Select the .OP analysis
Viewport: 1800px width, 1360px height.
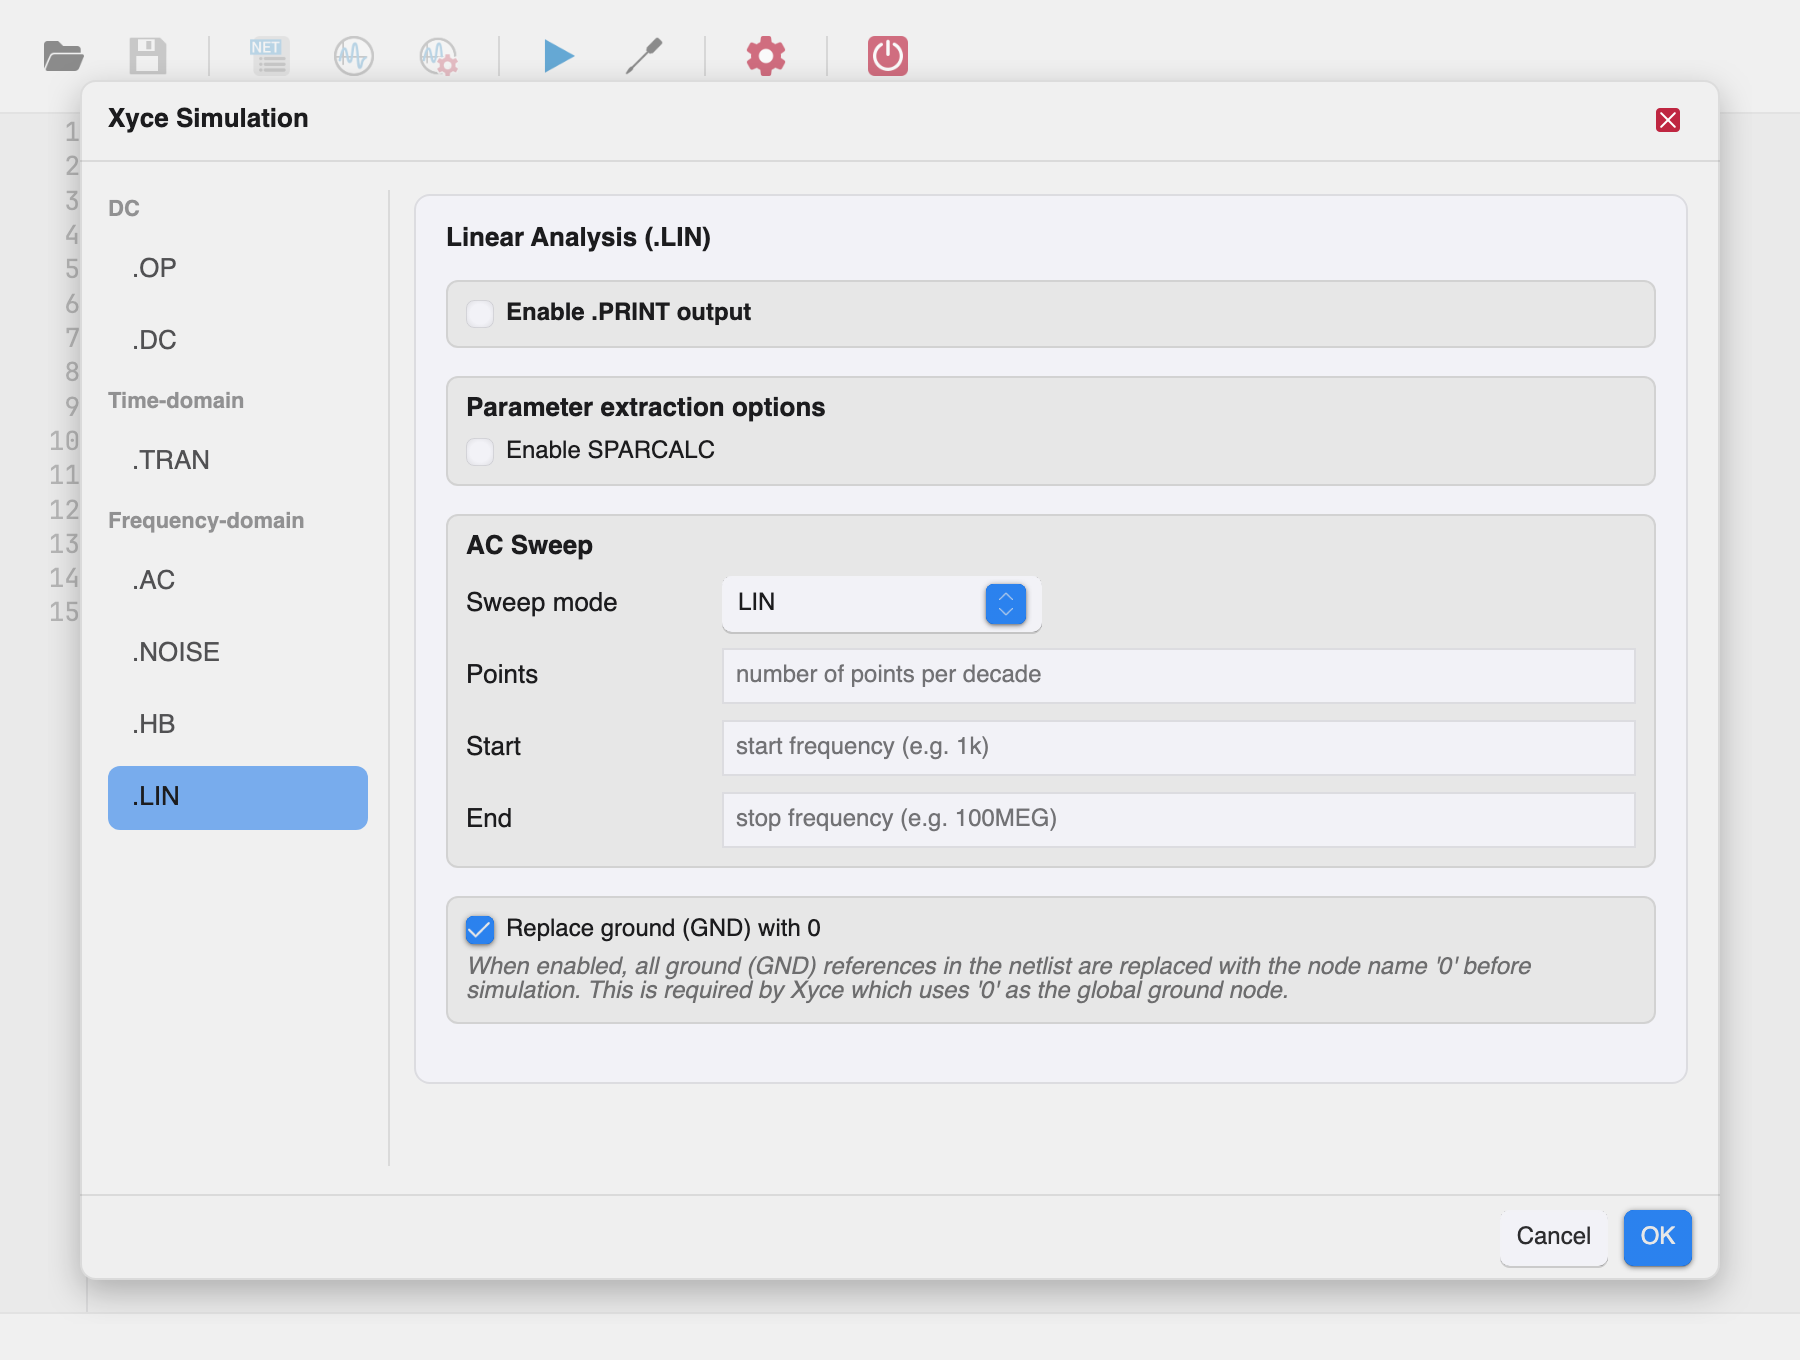coord(238,268)
